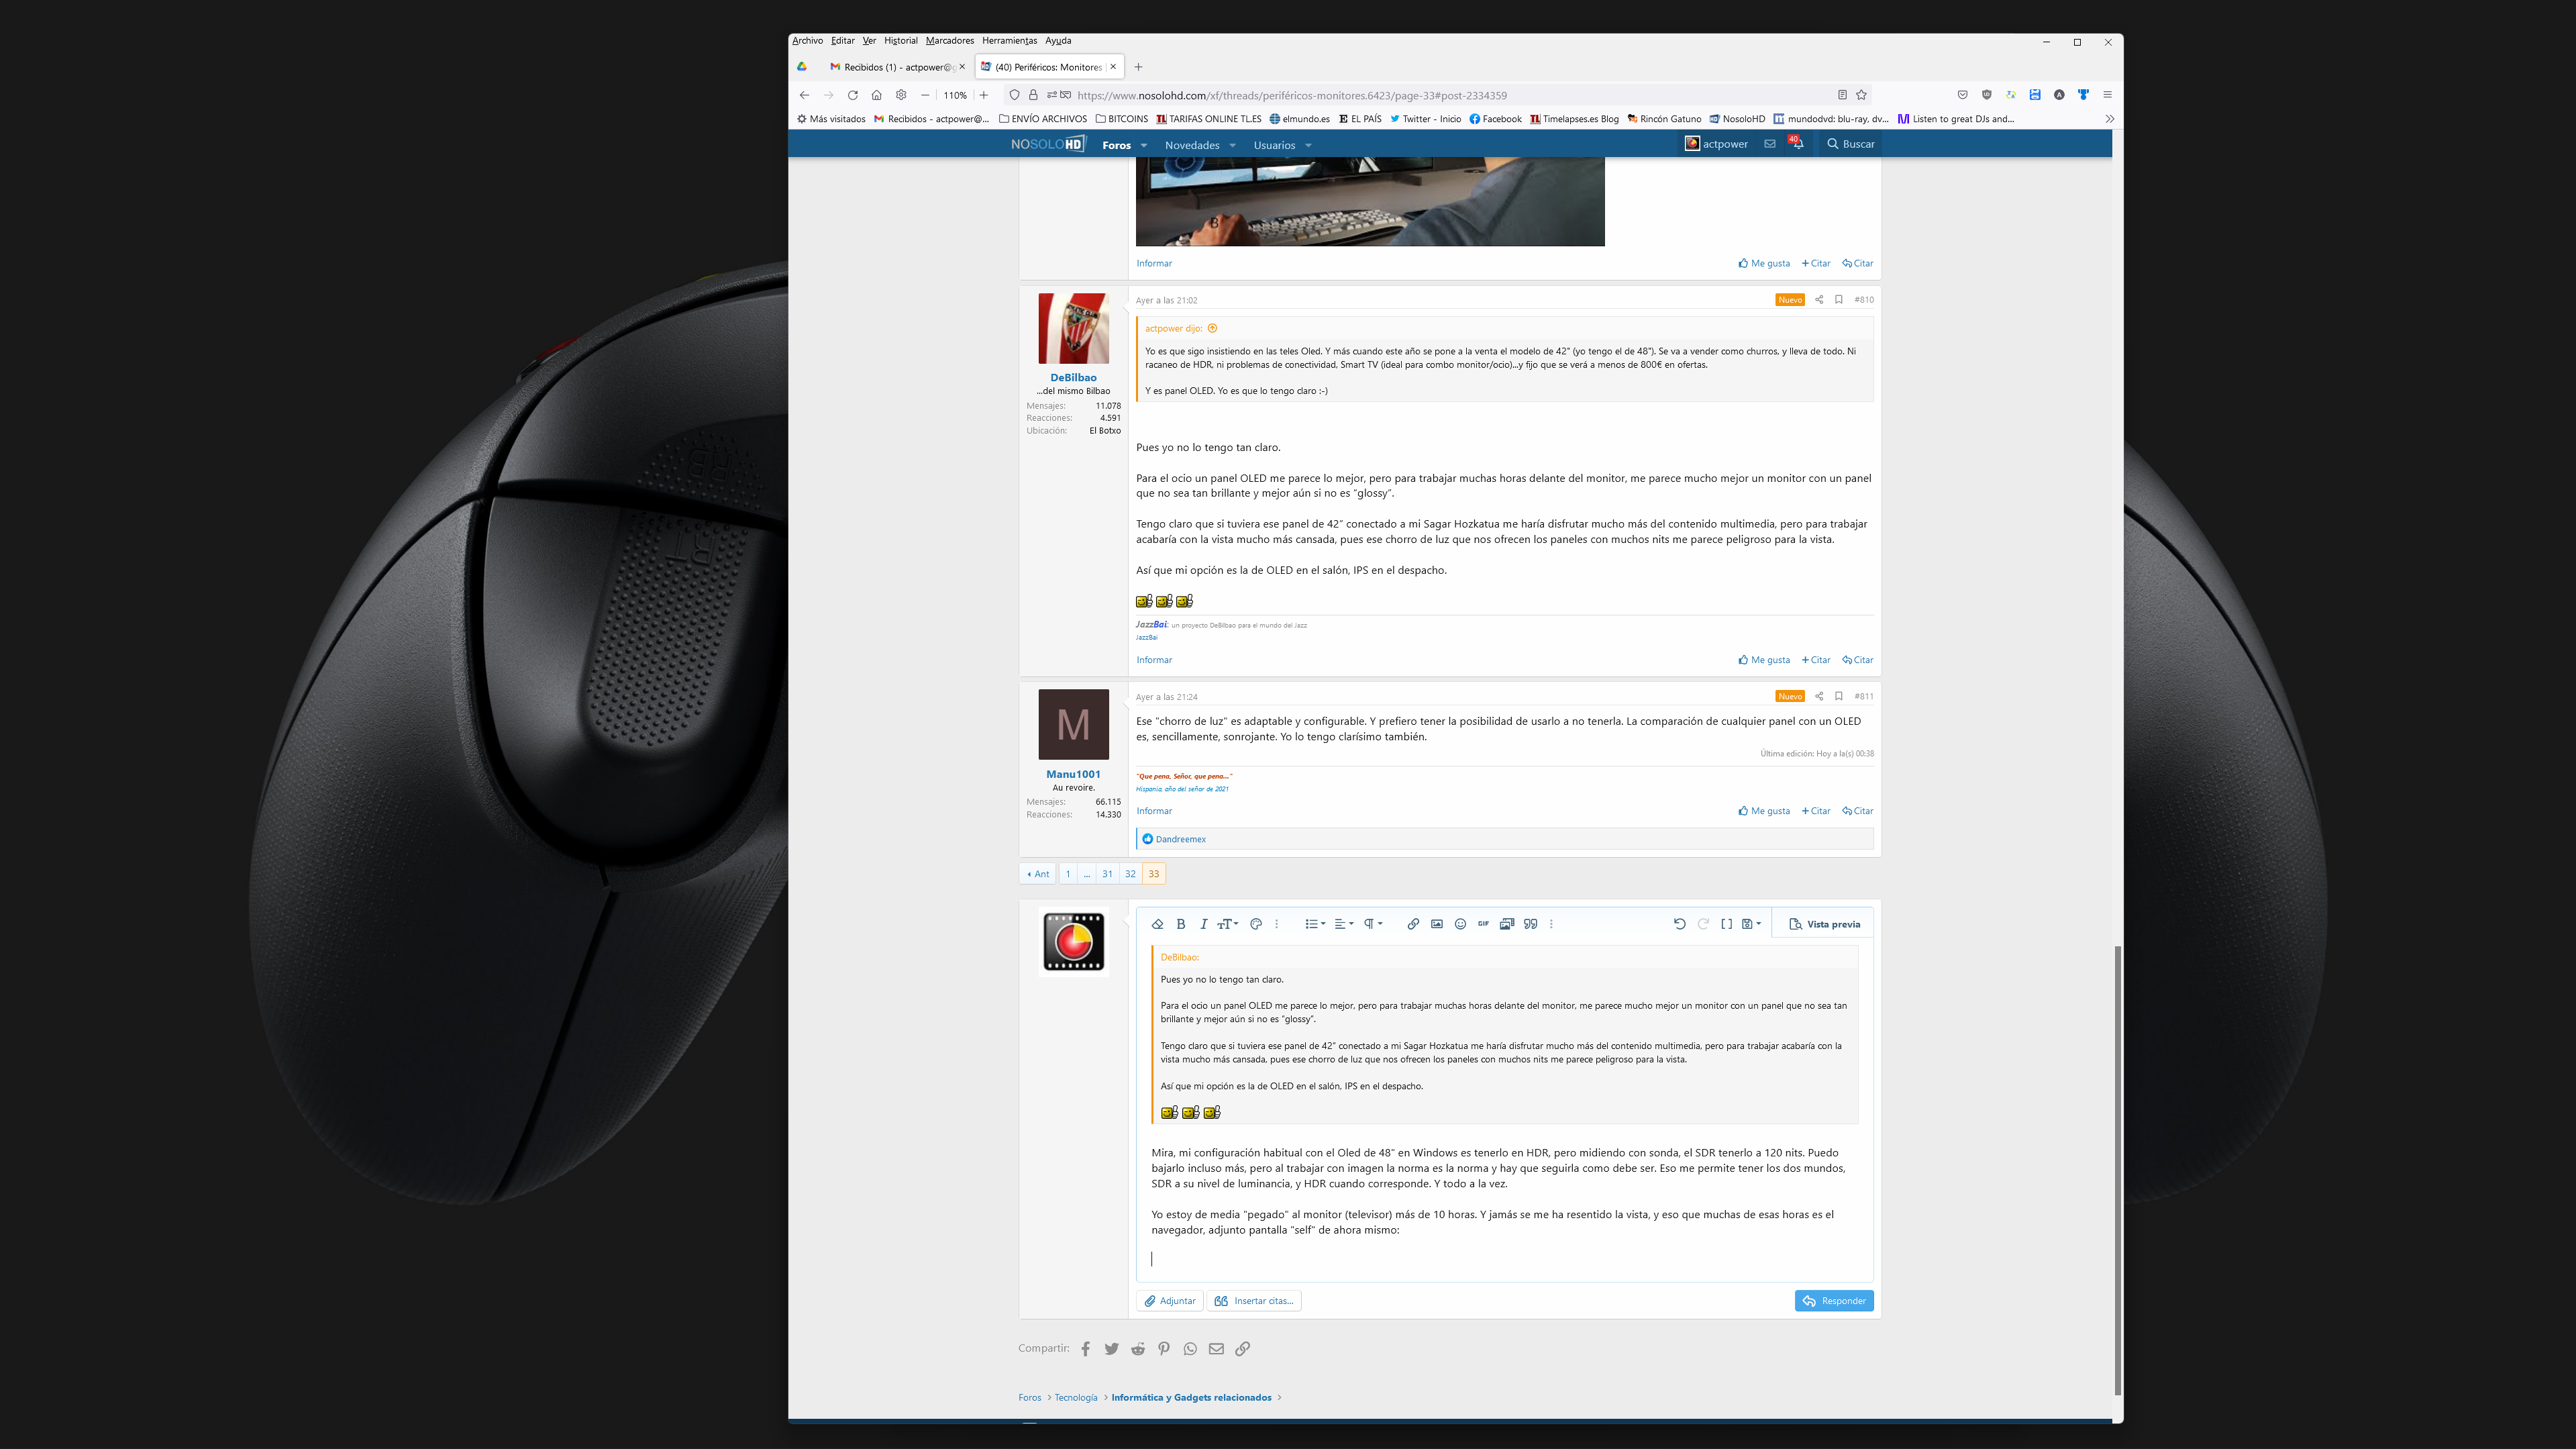Open the text color palette icon

tap(1256, 924)
